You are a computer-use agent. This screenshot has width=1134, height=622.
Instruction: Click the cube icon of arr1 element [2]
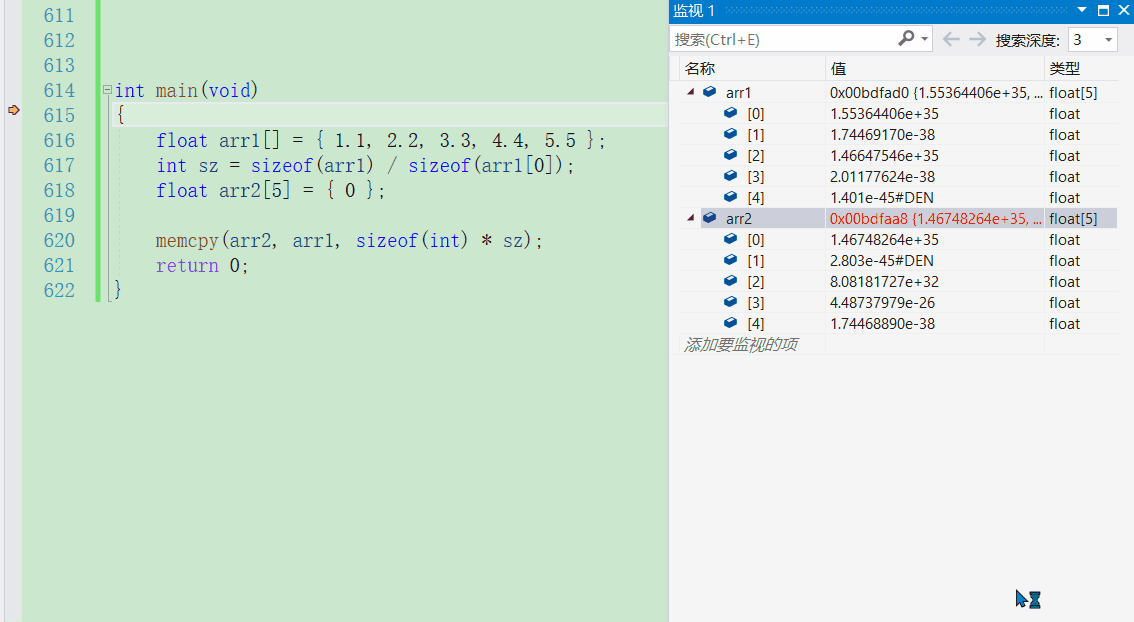(x=730, y=155)
